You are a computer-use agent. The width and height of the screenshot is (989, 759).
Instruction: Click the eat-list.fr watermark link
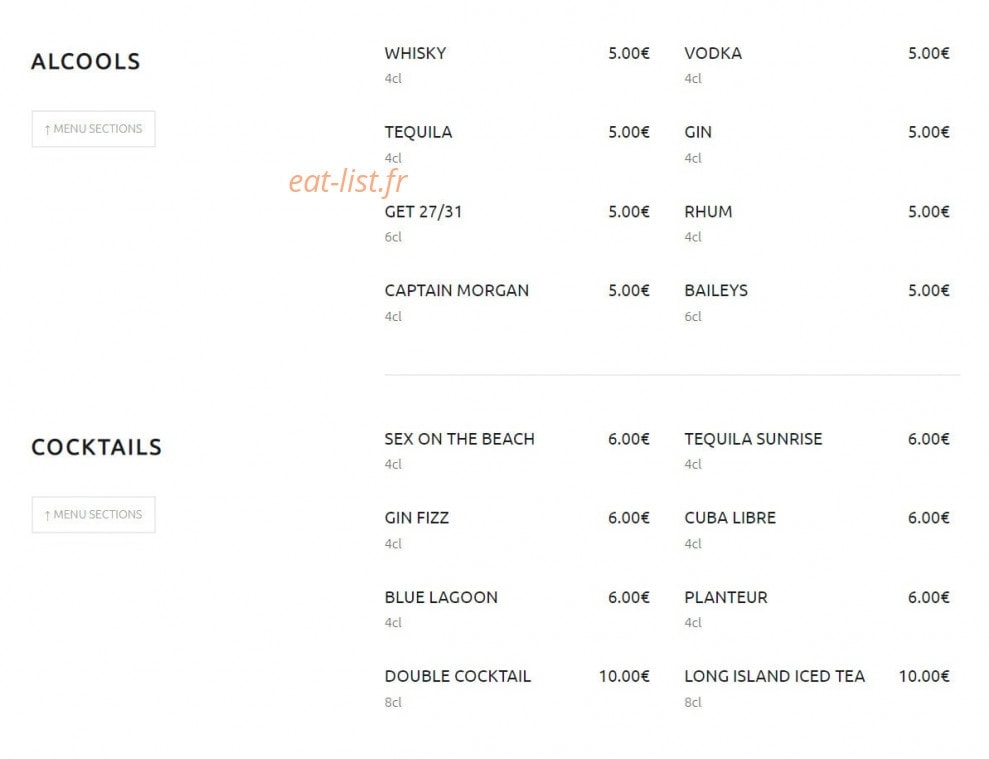pyautogui.click(x=348, y=181)
